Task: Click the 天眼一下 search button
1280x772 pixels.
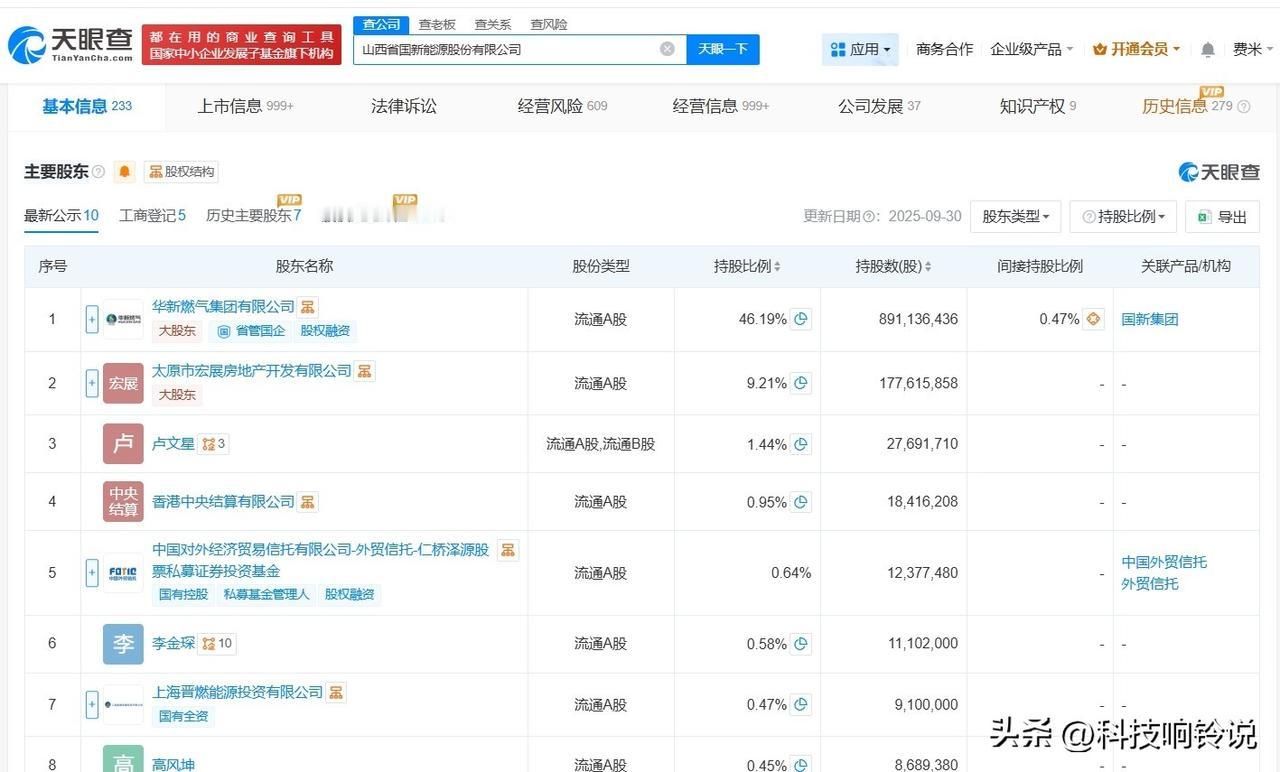Action: pos(723,49)
